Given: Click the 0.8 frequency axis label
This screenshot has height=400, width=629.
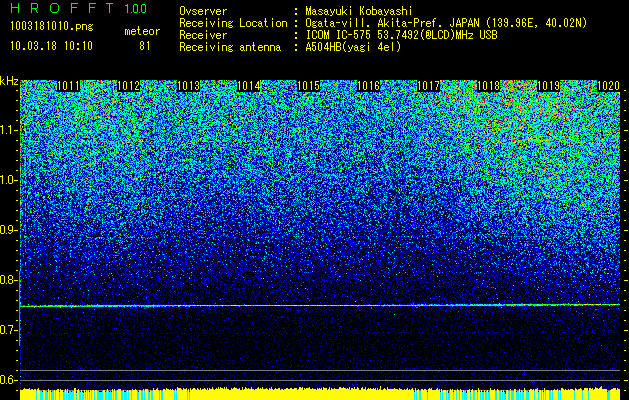Looking at the screenshot, I should pyautogui.click(x=8, y=280).
